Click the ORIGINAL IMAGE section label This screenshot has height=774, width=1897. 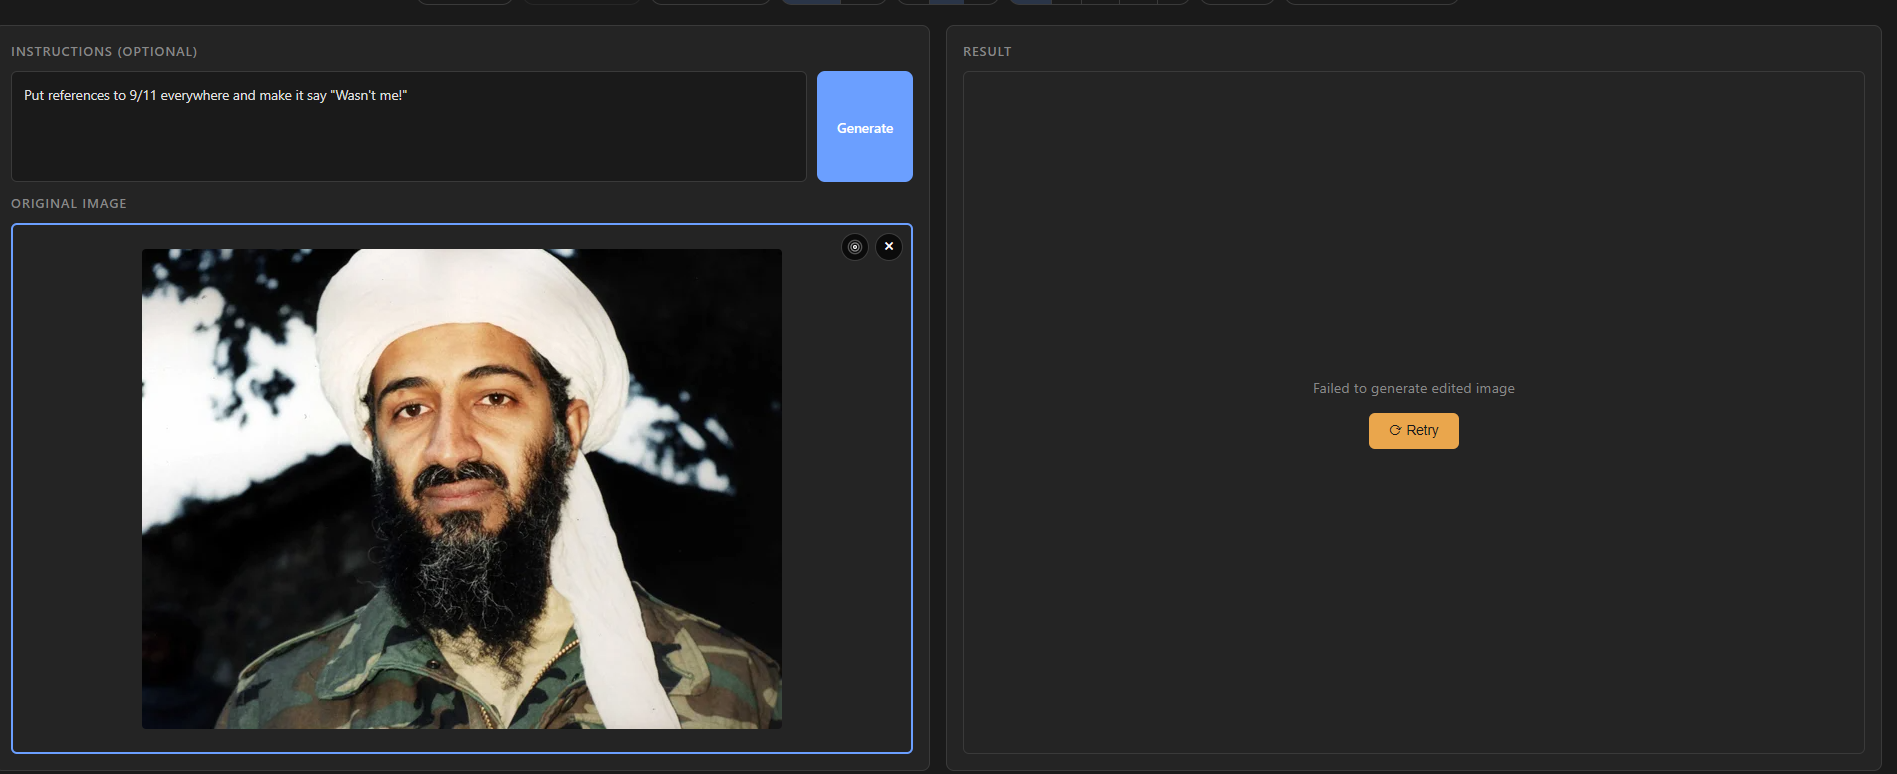69,203
